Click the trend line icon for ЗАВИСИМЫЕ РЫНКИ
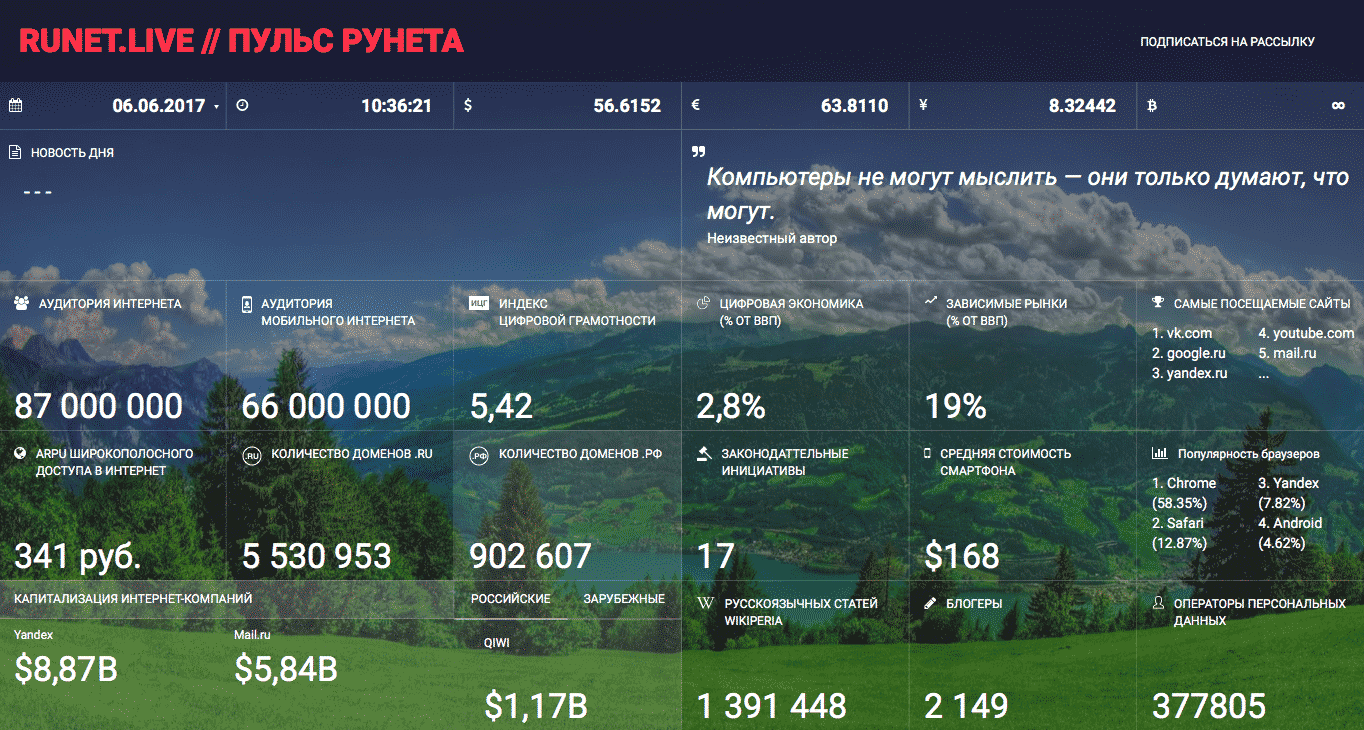 (930, 300)
